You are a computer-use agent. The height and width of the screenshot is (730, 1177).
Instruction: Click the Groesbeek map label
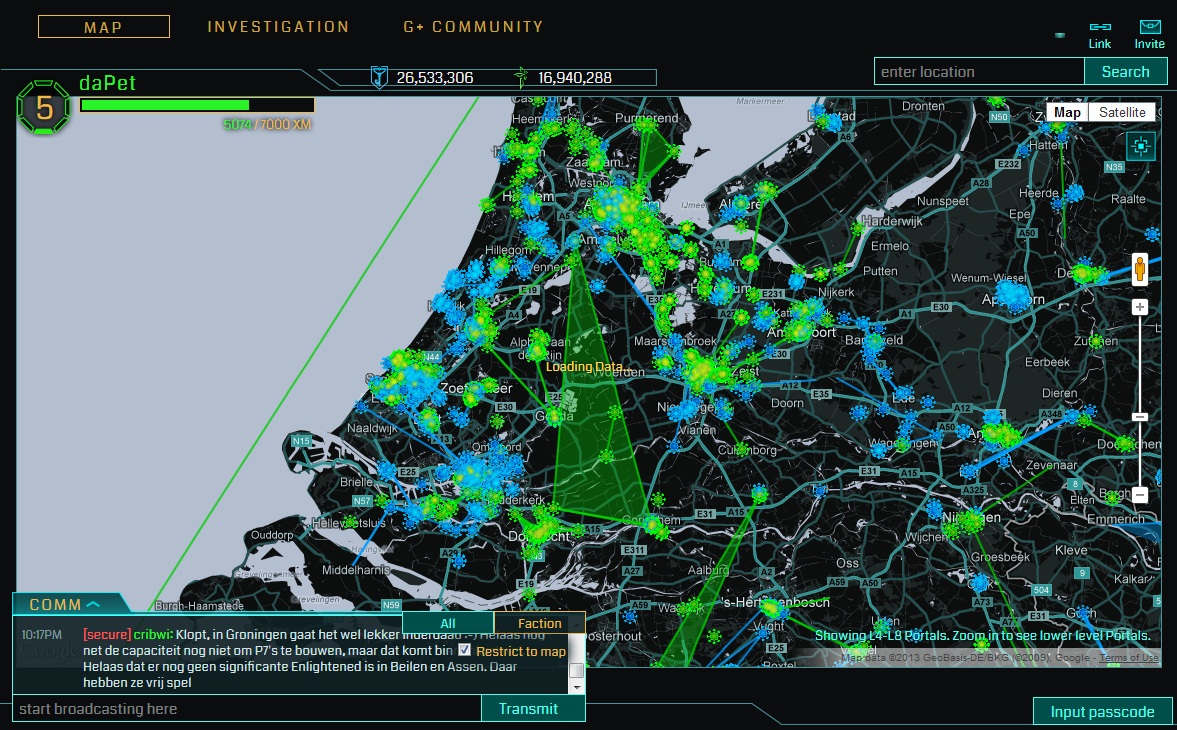click(x=1001, y=557)
